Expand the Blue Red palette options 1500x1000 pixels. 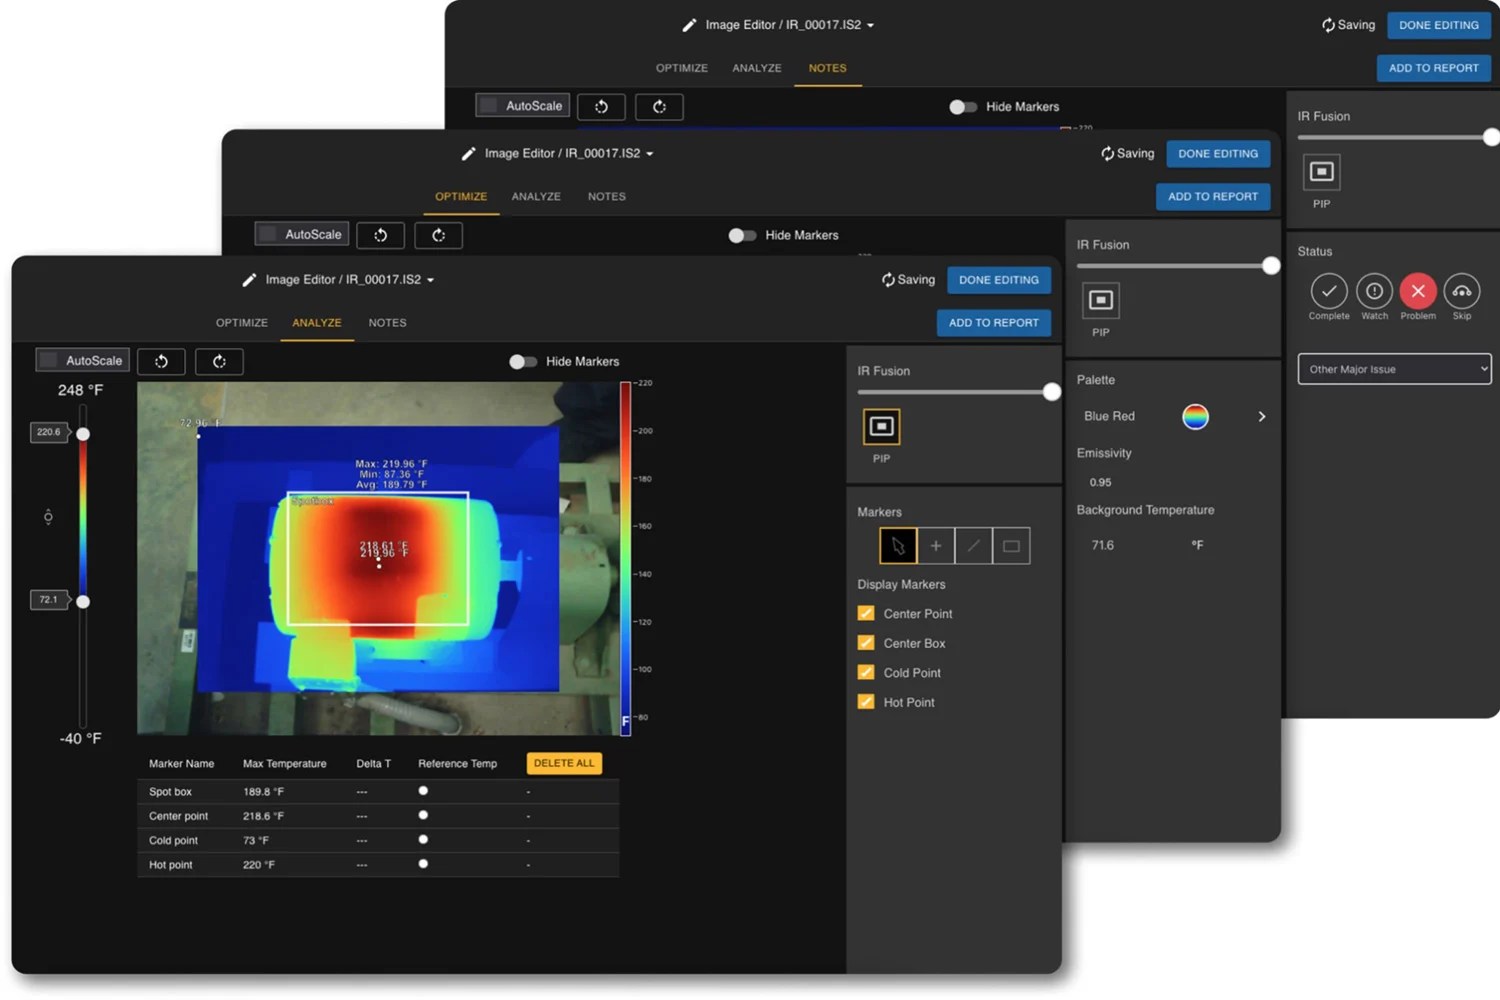pyautogui.click(x=1261, y=416)
